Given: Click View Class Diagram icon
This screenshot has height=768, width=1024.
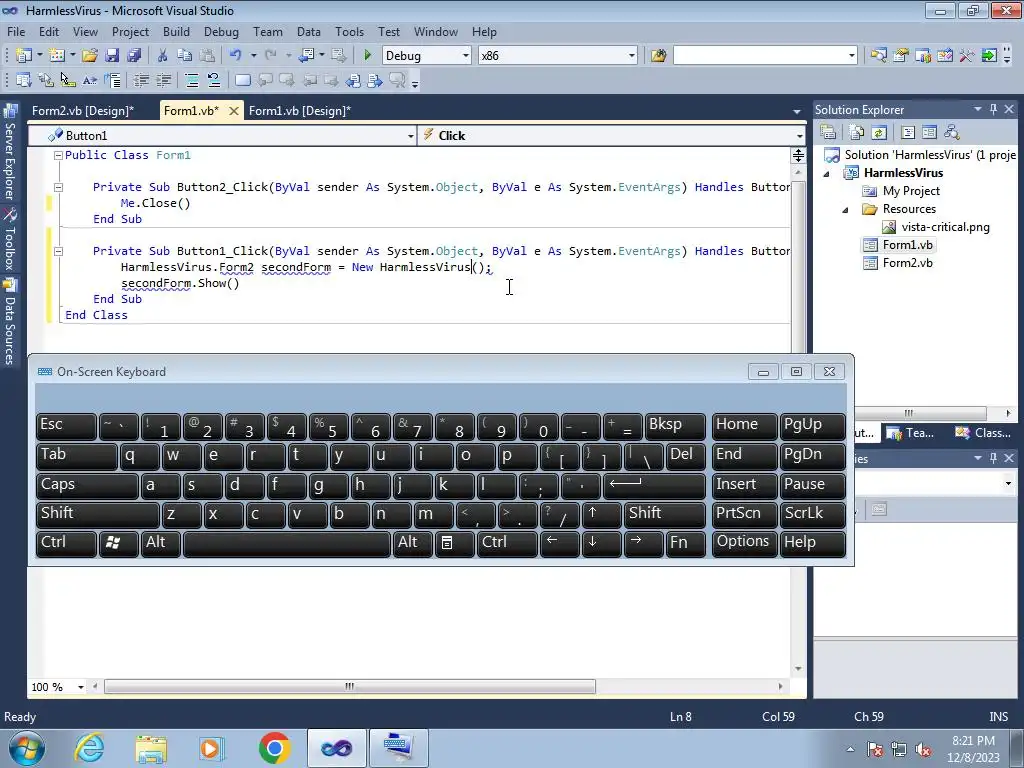Looking at the screenshot, I should (x=952, y=133).
